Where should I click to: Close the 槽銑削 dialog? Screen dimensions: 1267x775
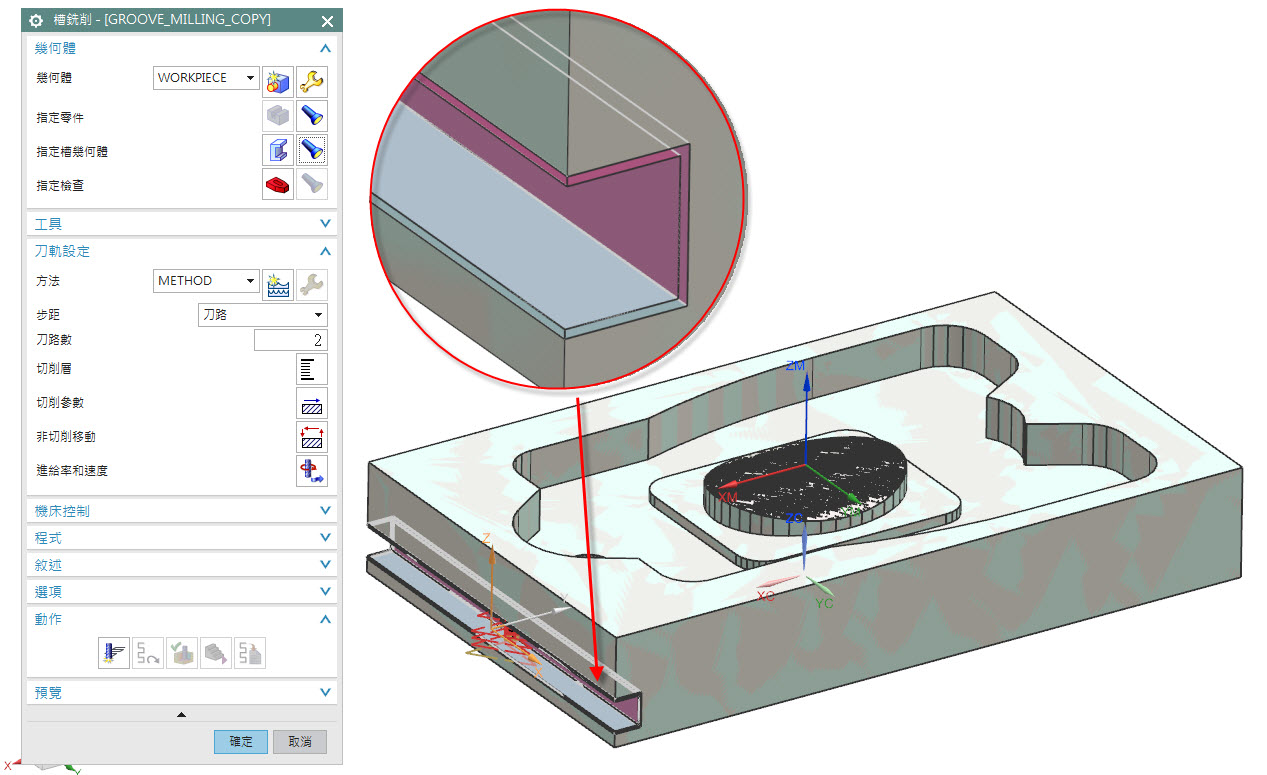(x=327, y=21)
